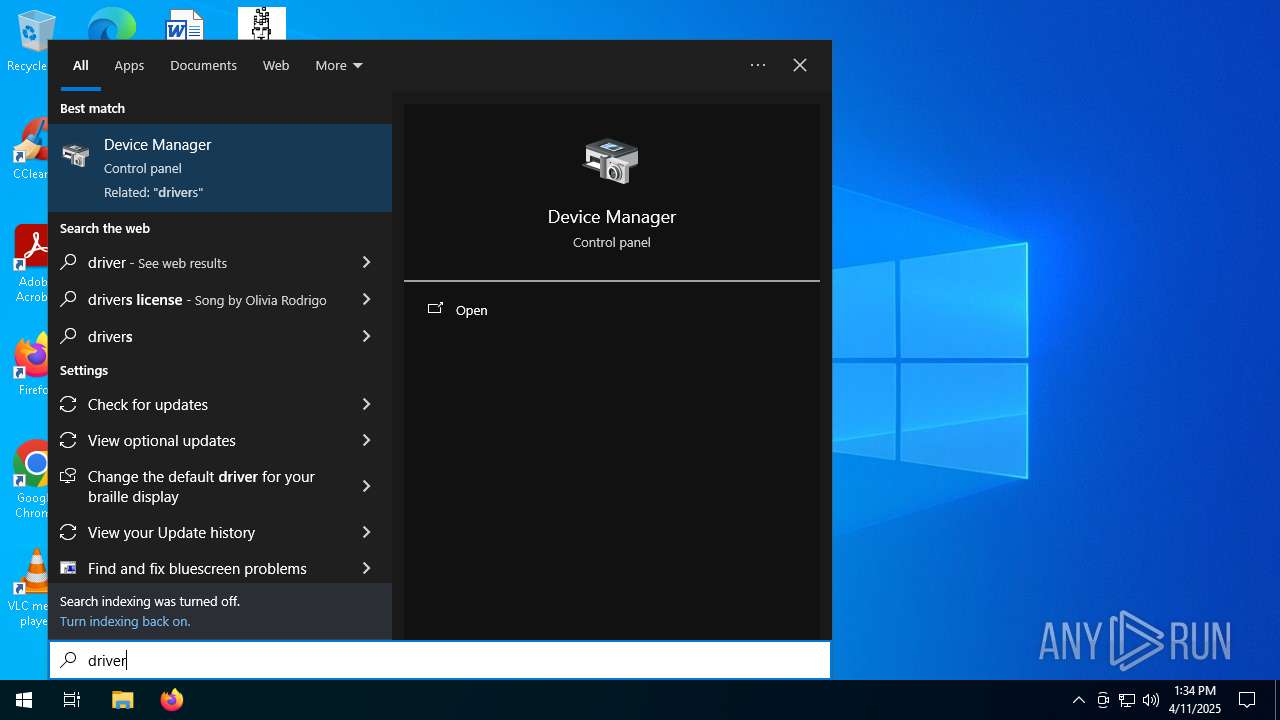Viewport: 1280px width, 720px height.
Task: Expand arrow for braille display driver setting
Action: tap(366, 486)
